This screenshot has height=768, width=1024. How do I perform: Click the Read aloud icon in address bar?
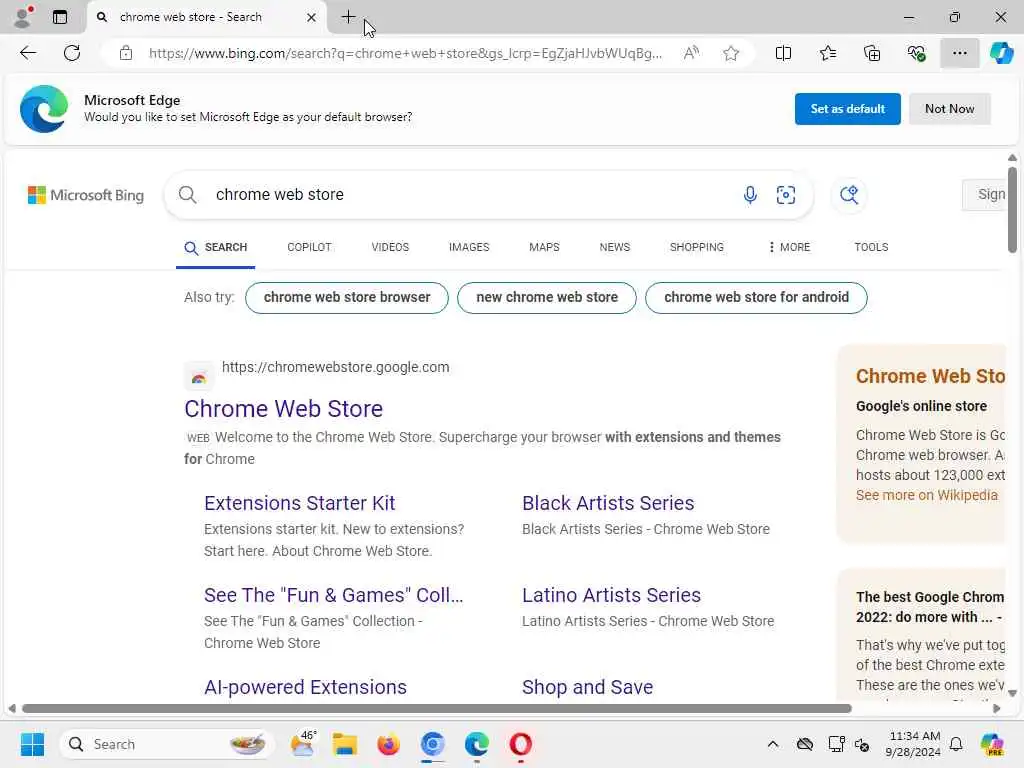pyautogui.click(x=691, y=53)
